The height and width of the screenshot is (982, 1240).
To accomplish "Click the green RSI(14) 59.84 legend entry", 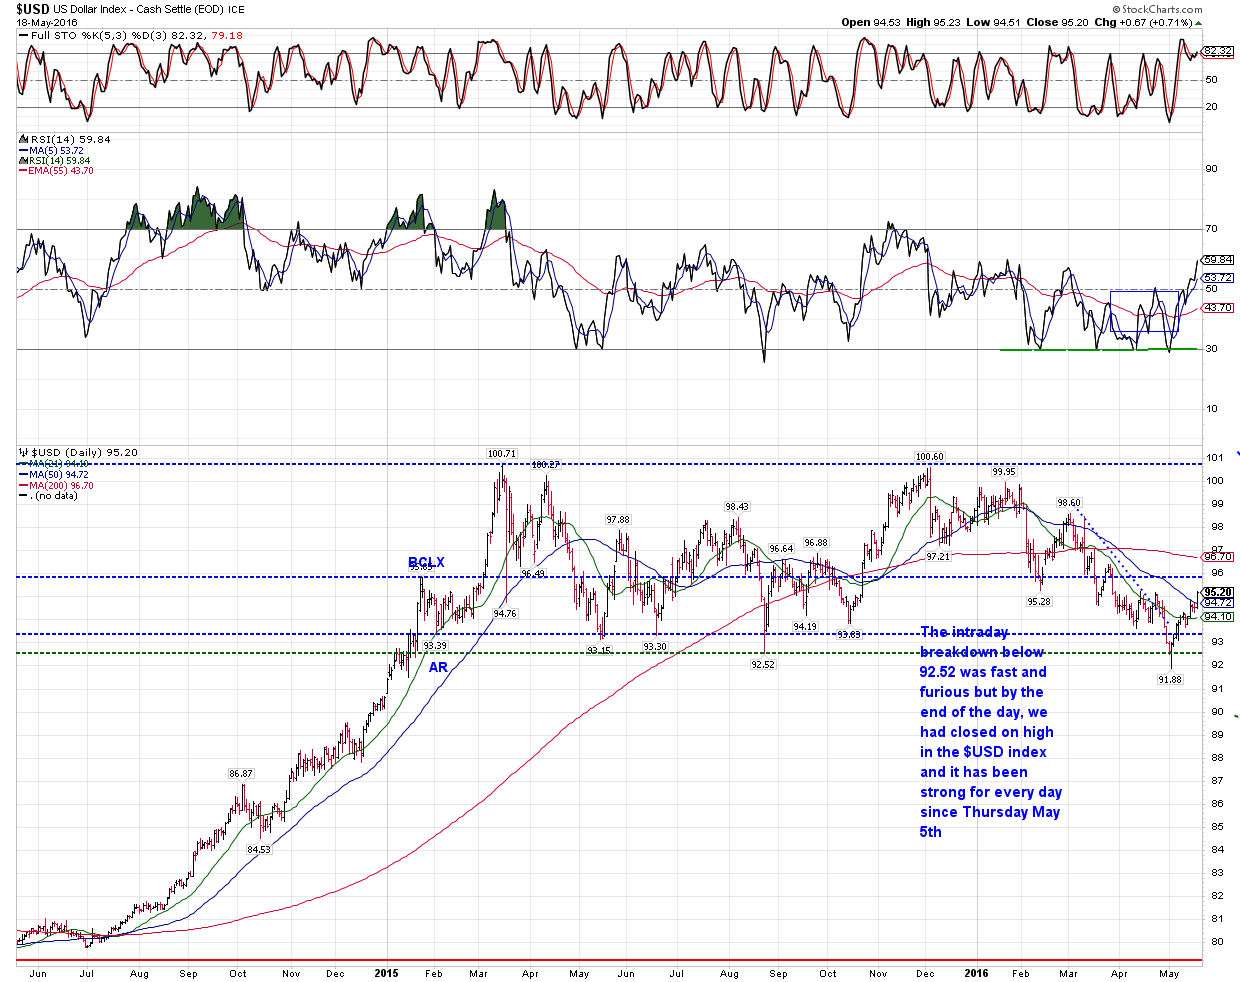I will point(56,160).
